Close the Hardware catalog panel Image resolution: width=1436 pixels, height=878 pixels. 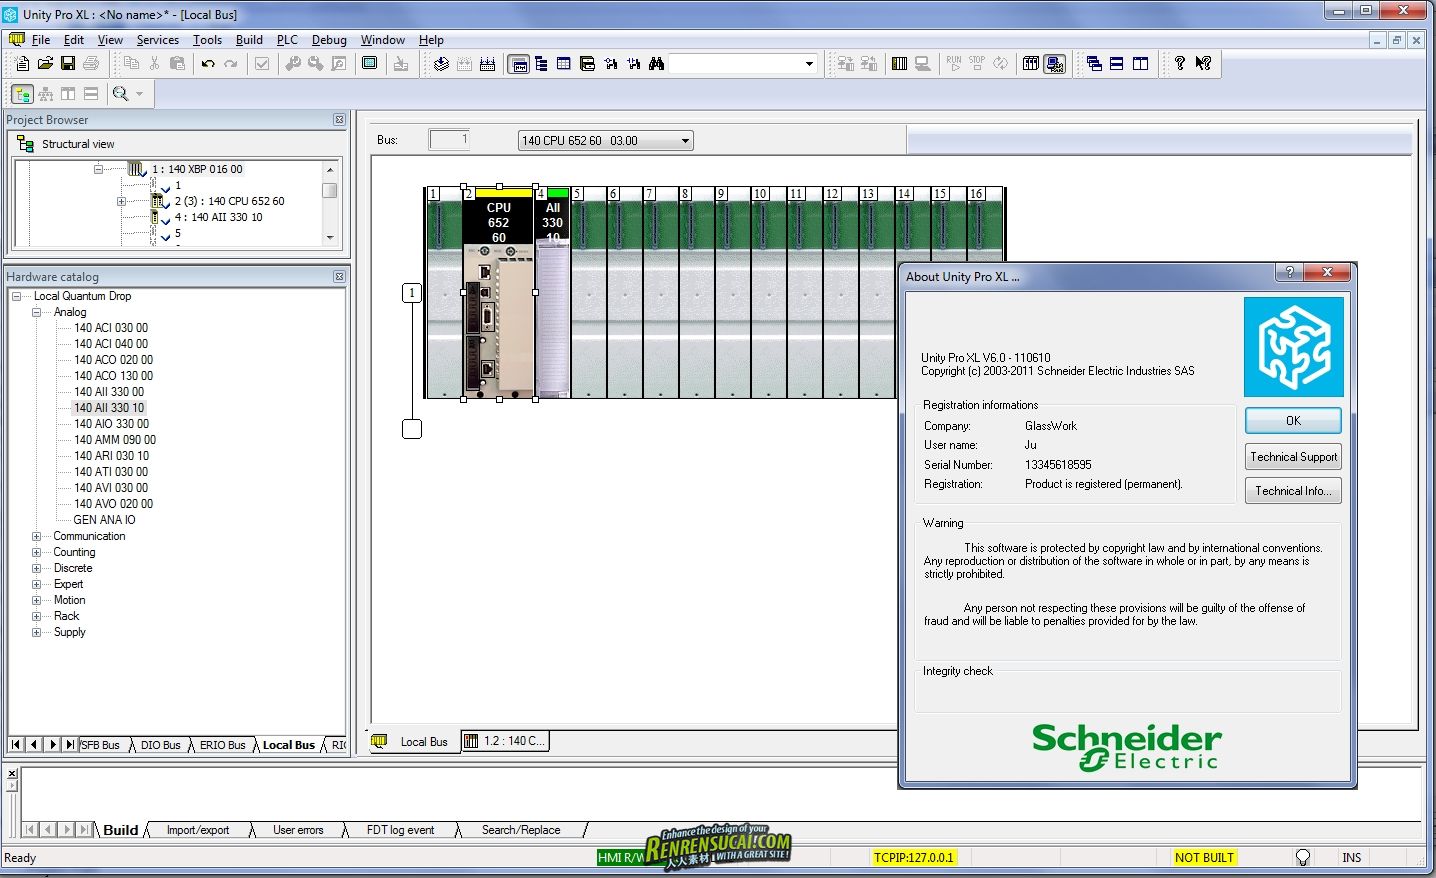339,276
